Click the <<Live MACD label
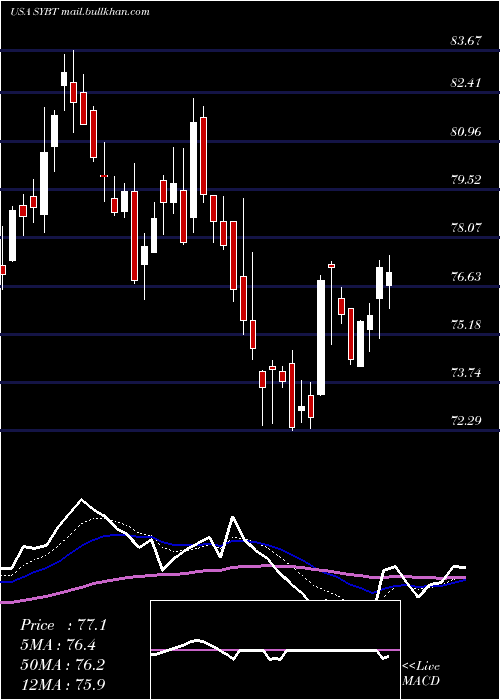This screenshot has height=700, width=500. tap(421, 673)
